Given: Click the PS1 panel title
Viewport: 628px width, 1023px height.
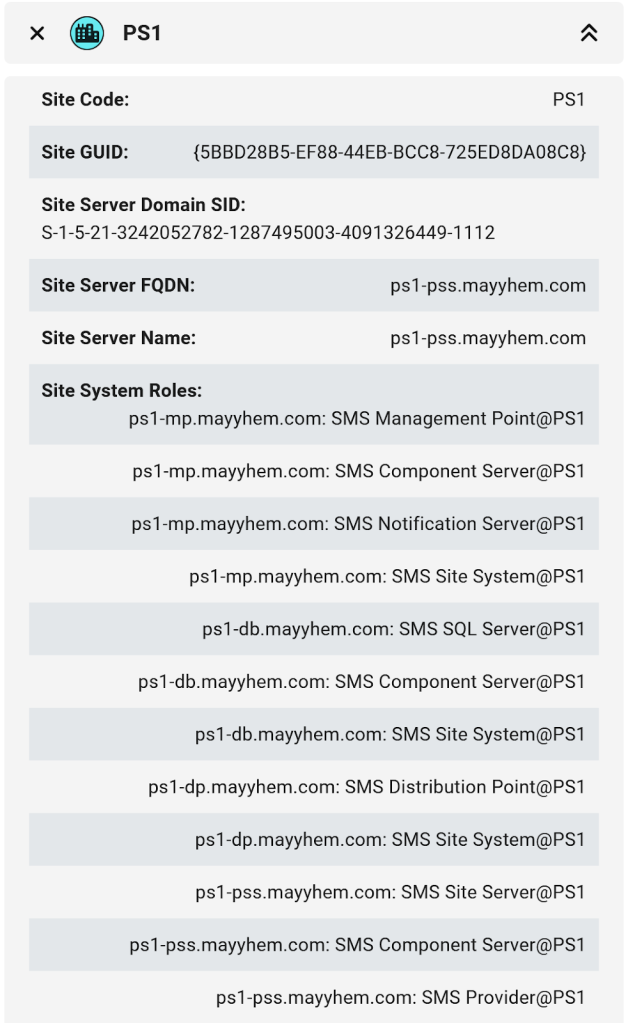Looking at the screenshot, I should pyautogui.click(x=142, y=33).
